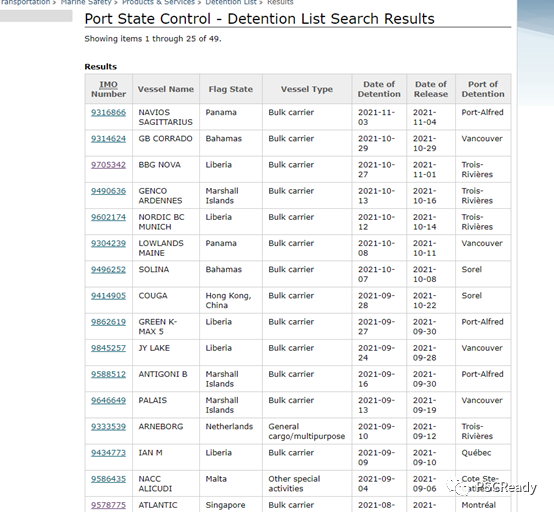Click the IMO Number column header

click(108, 89)
